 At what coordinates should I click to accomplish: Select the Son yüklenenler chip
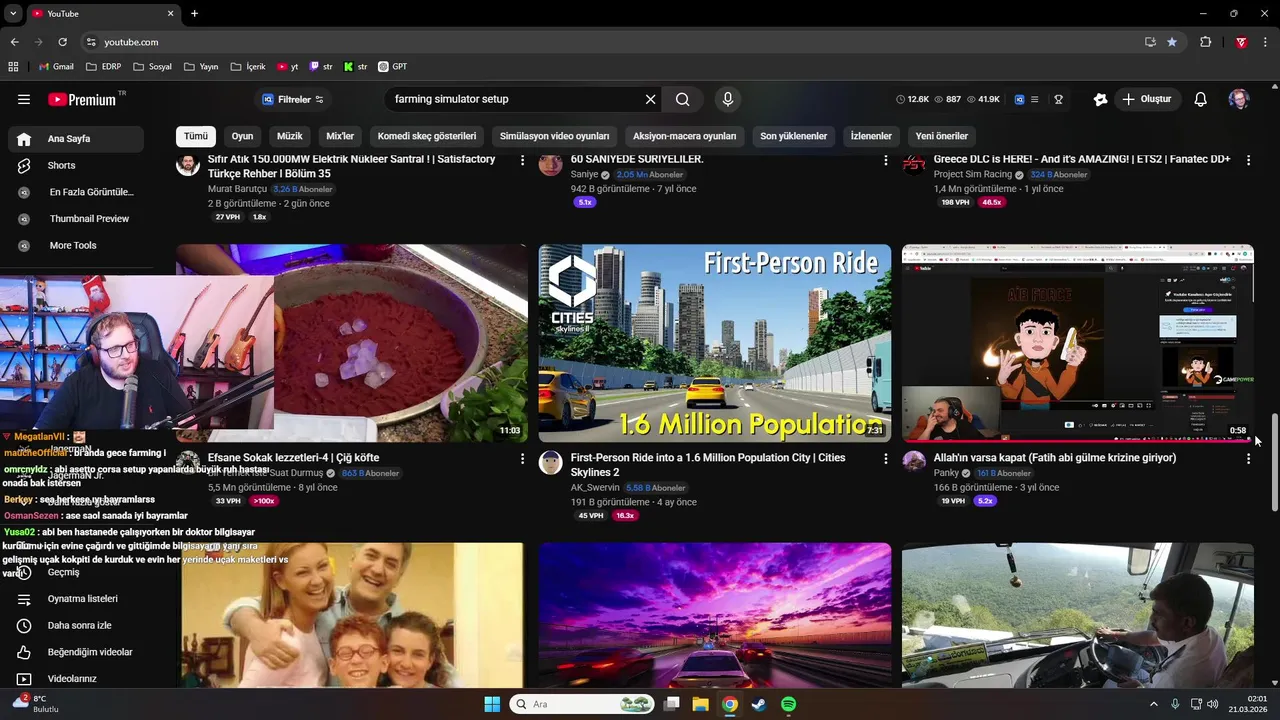pyautogui.click(x=793, y=136)
